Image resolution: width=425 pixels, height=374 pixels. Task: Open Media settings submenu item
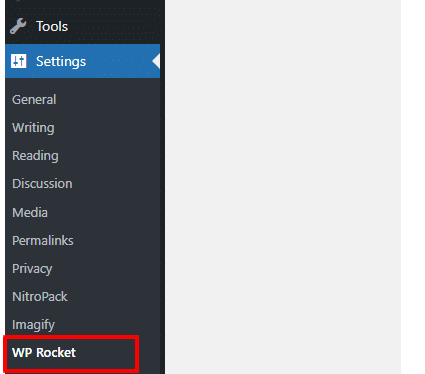tap(30, 212)
